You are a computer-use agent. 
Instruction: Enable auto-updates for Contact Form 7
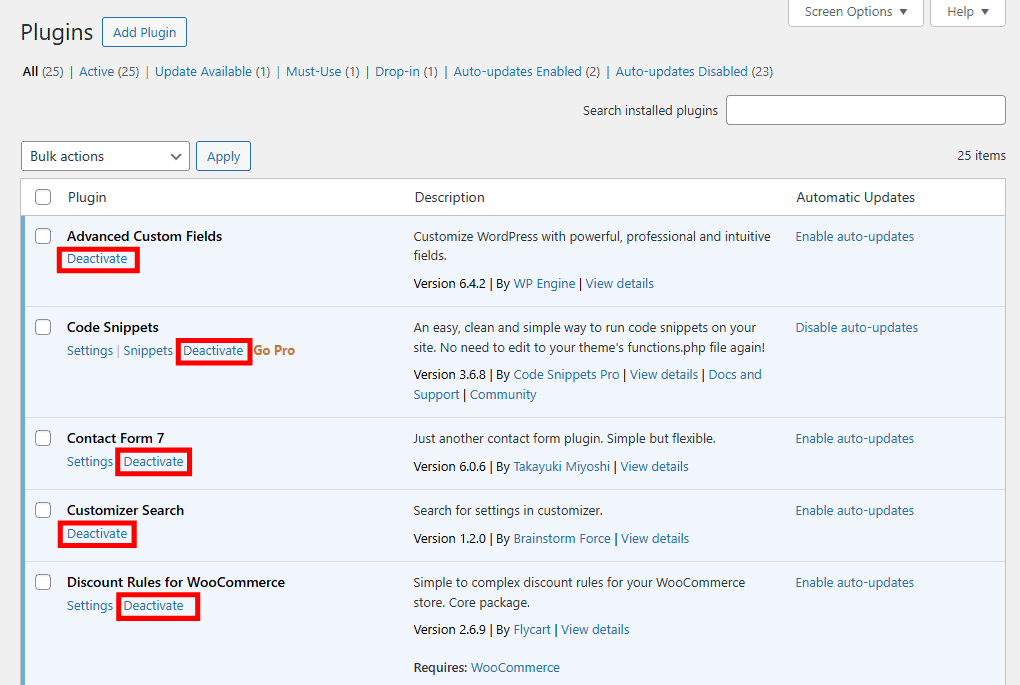854,439
